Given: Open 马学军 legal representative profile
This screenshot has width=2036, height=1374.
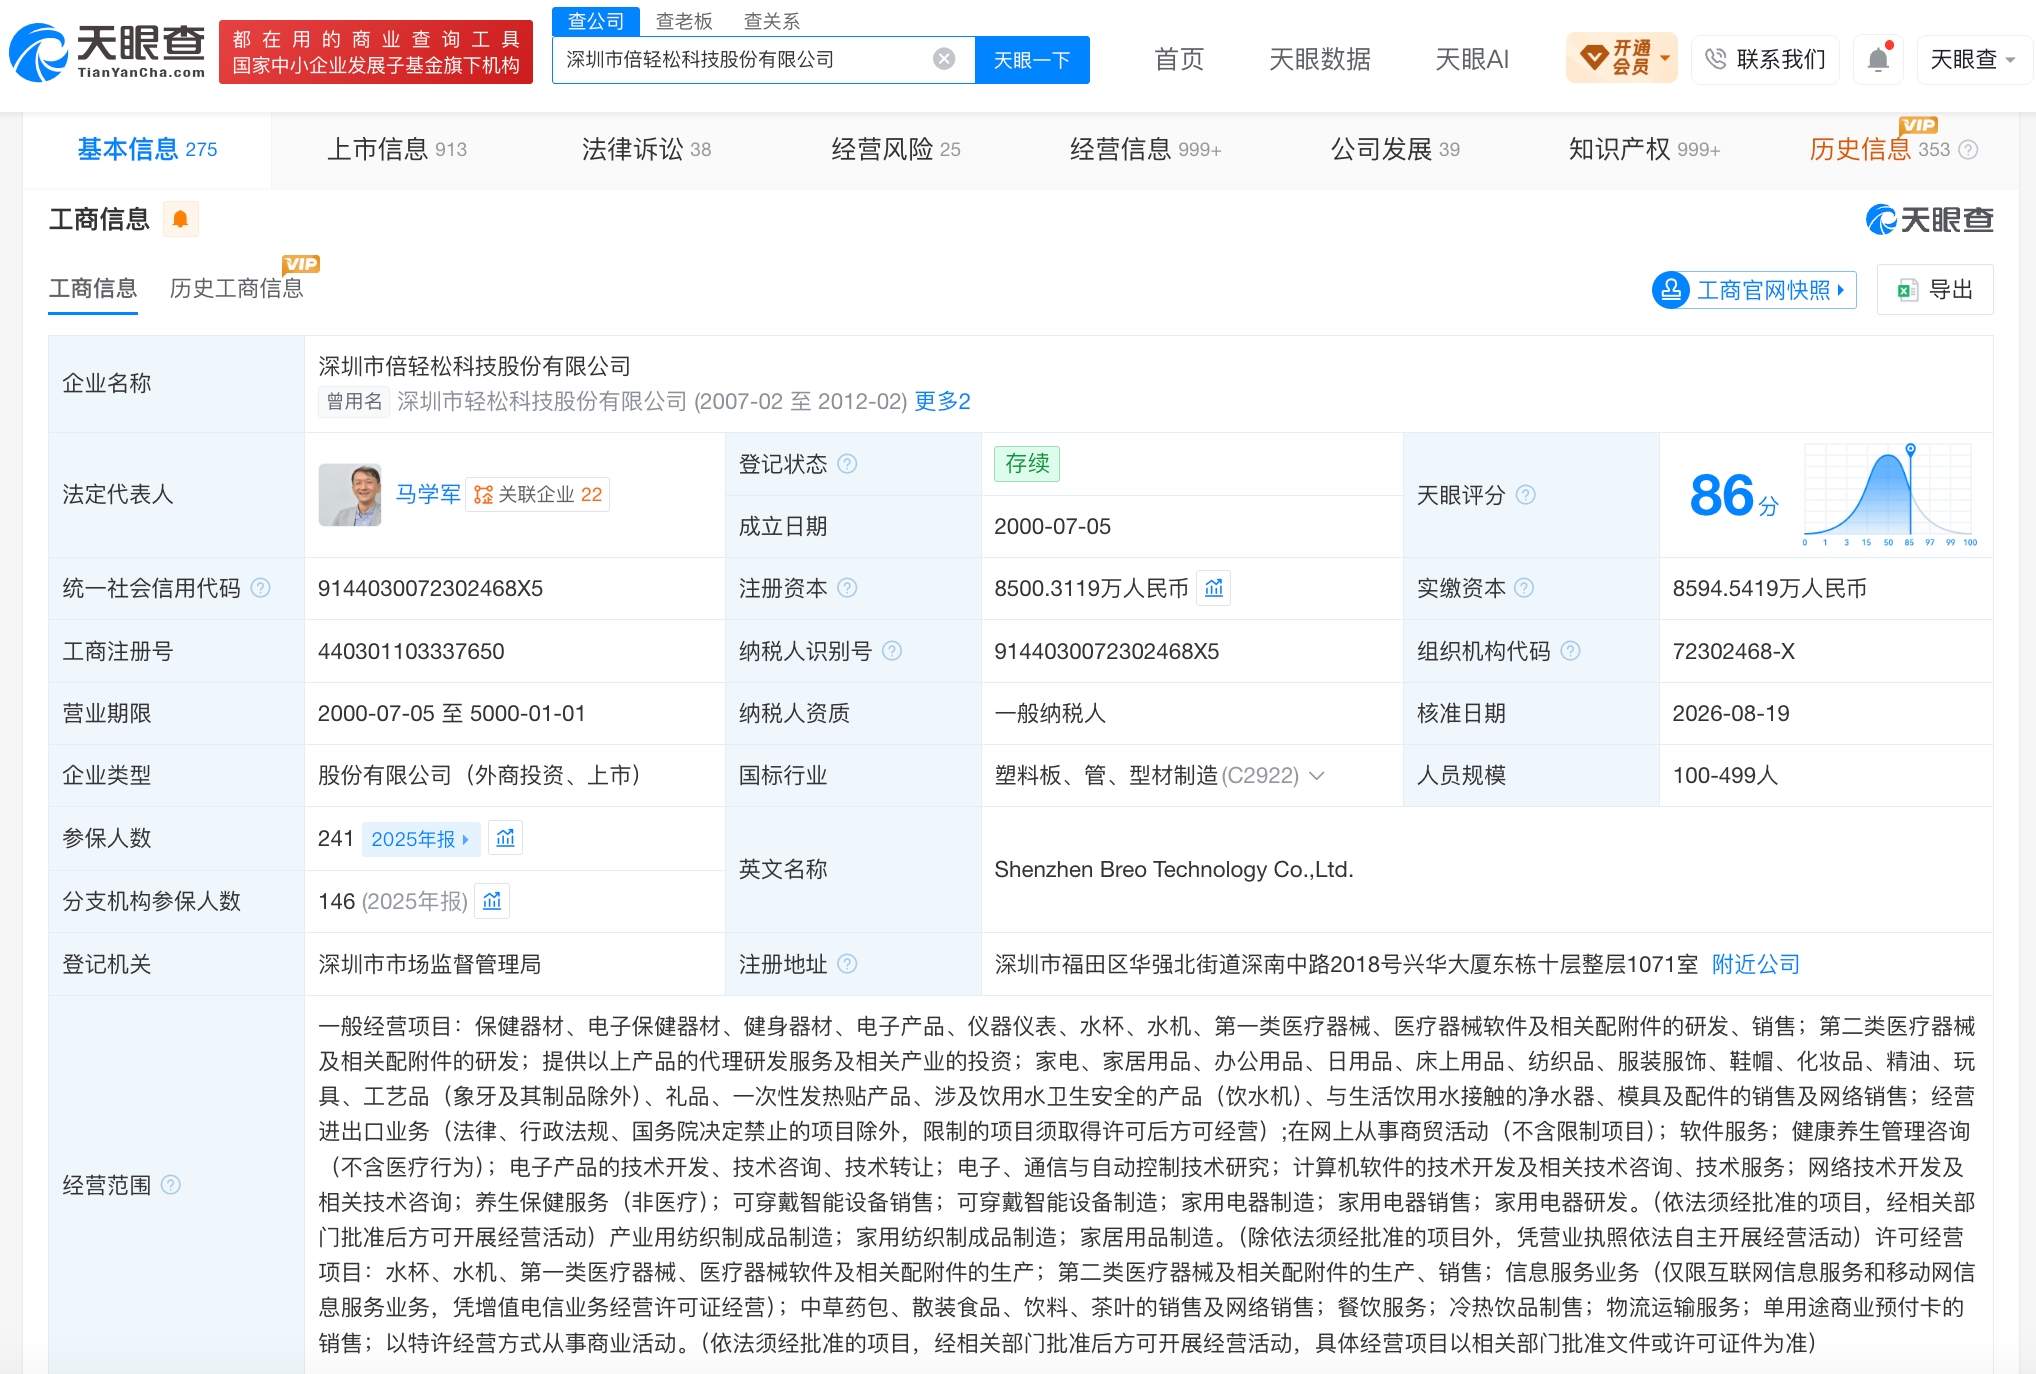Looking at the screenshot, I should (x=428, y=494).
